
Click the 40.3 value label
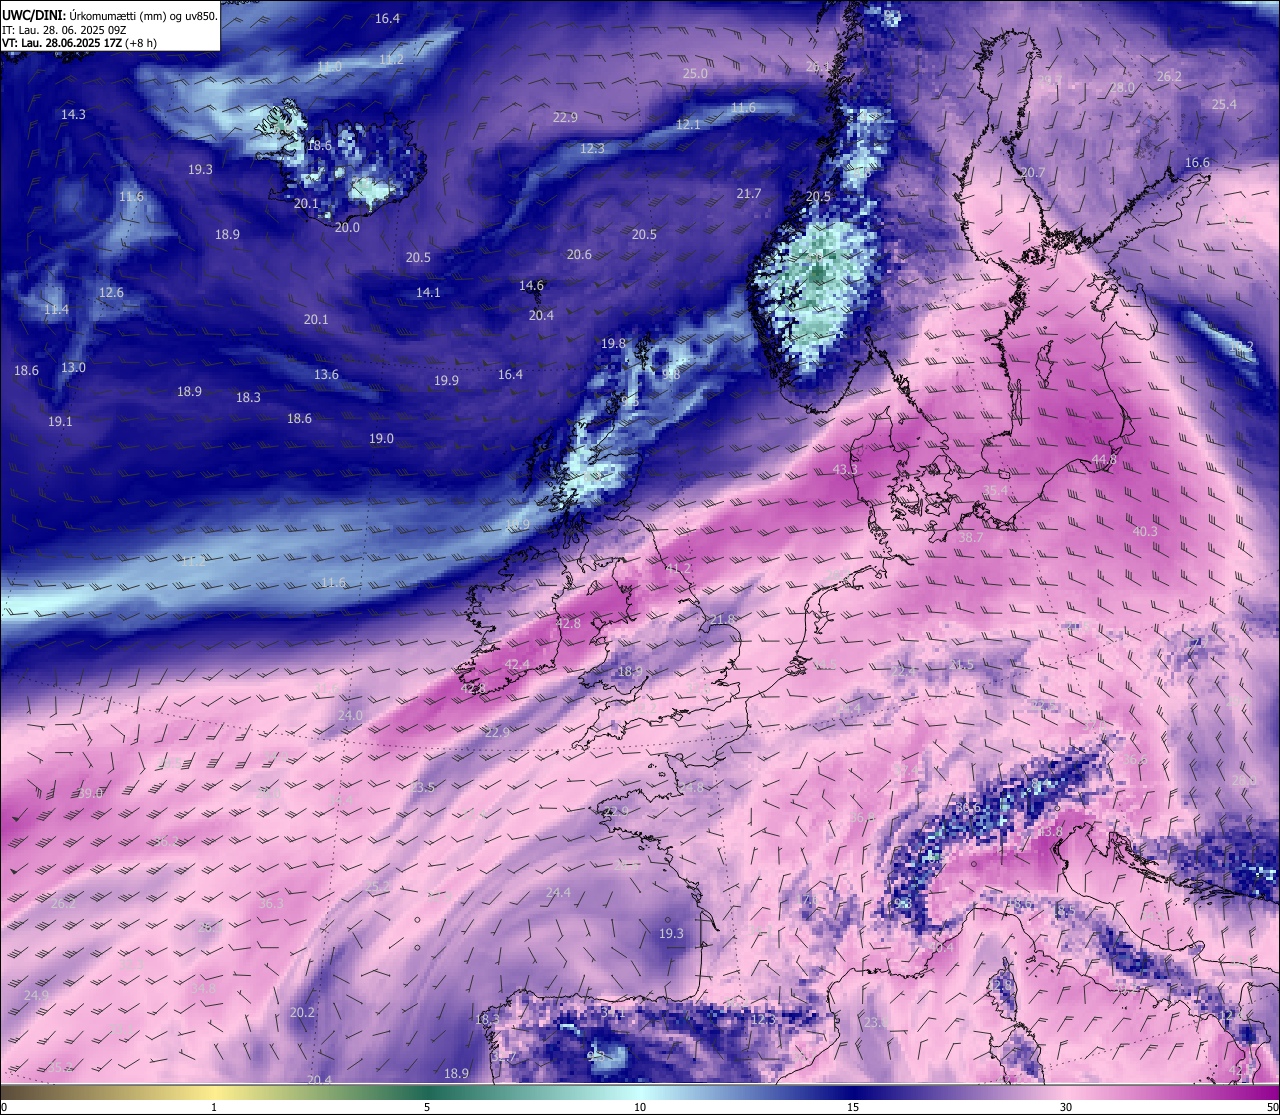pyautogui.click(x=1145, y=532)
